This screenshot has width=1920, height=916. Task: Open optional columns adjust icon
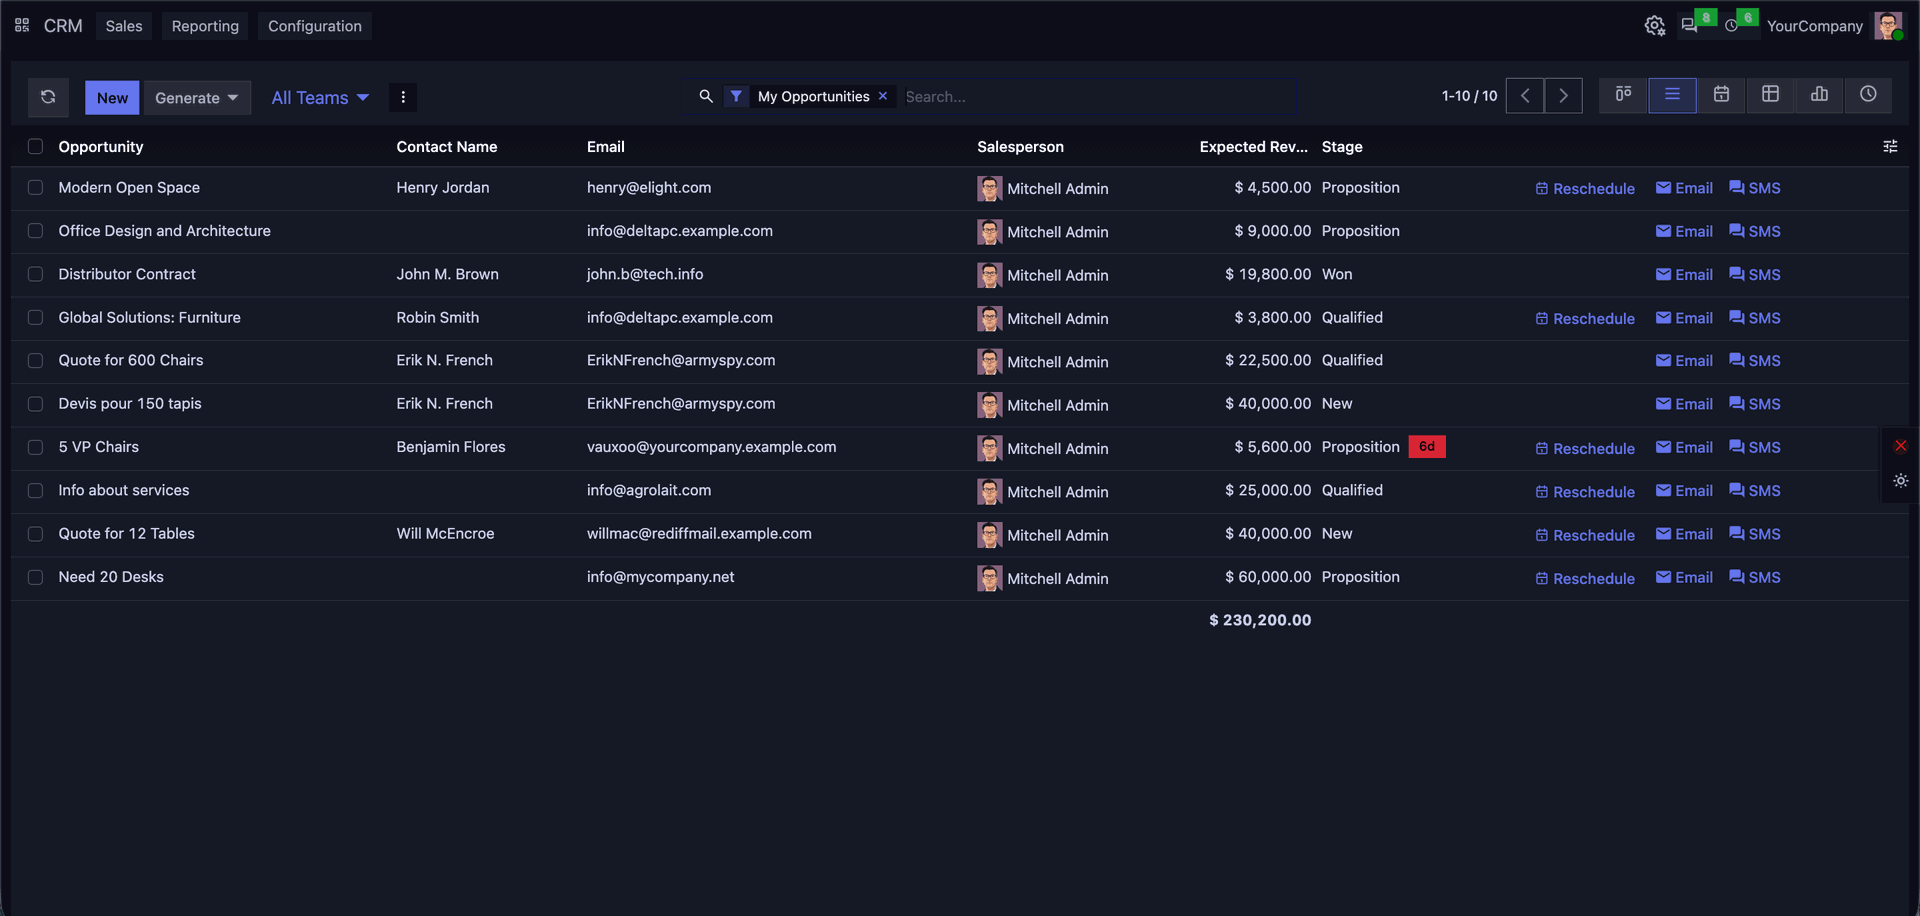coord(1890,146)
